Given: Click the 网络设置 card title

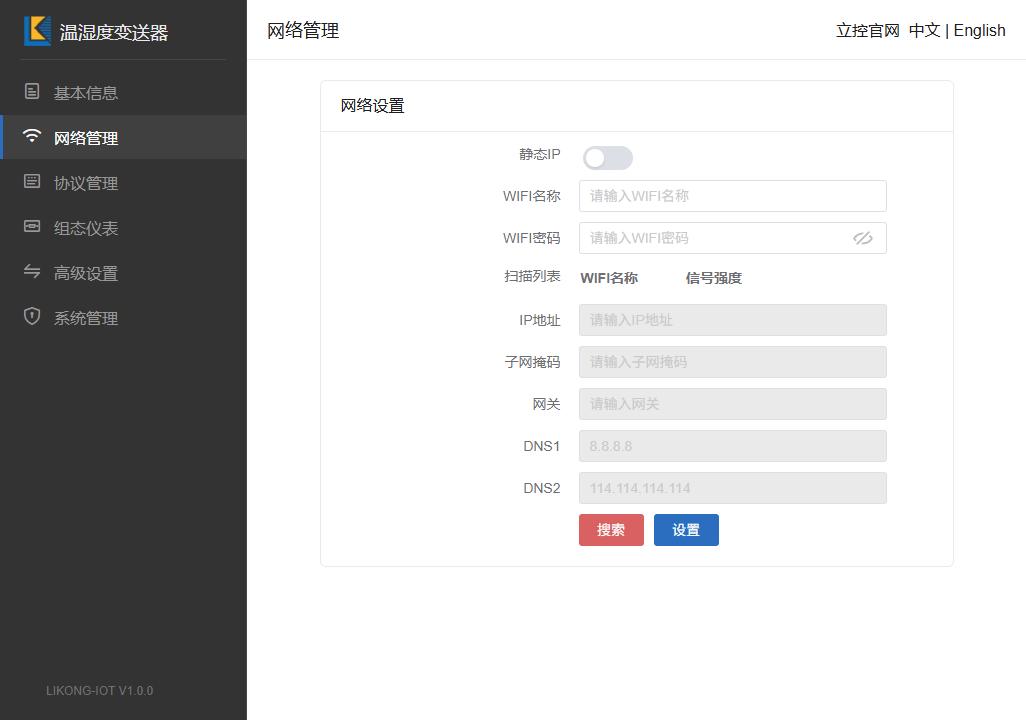Looking at the screenshot, I should pyautogui.click(x=372, y=105).
